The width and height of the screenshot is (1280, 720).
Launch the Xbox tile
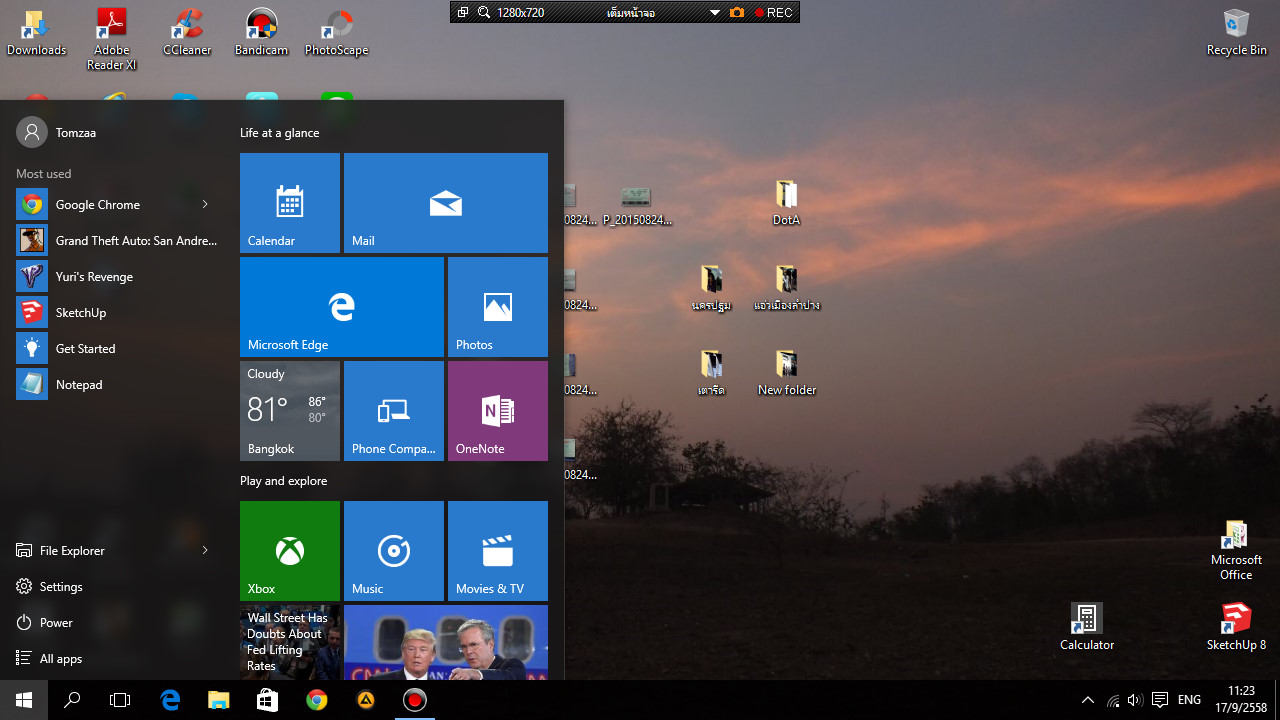(290, 551)
